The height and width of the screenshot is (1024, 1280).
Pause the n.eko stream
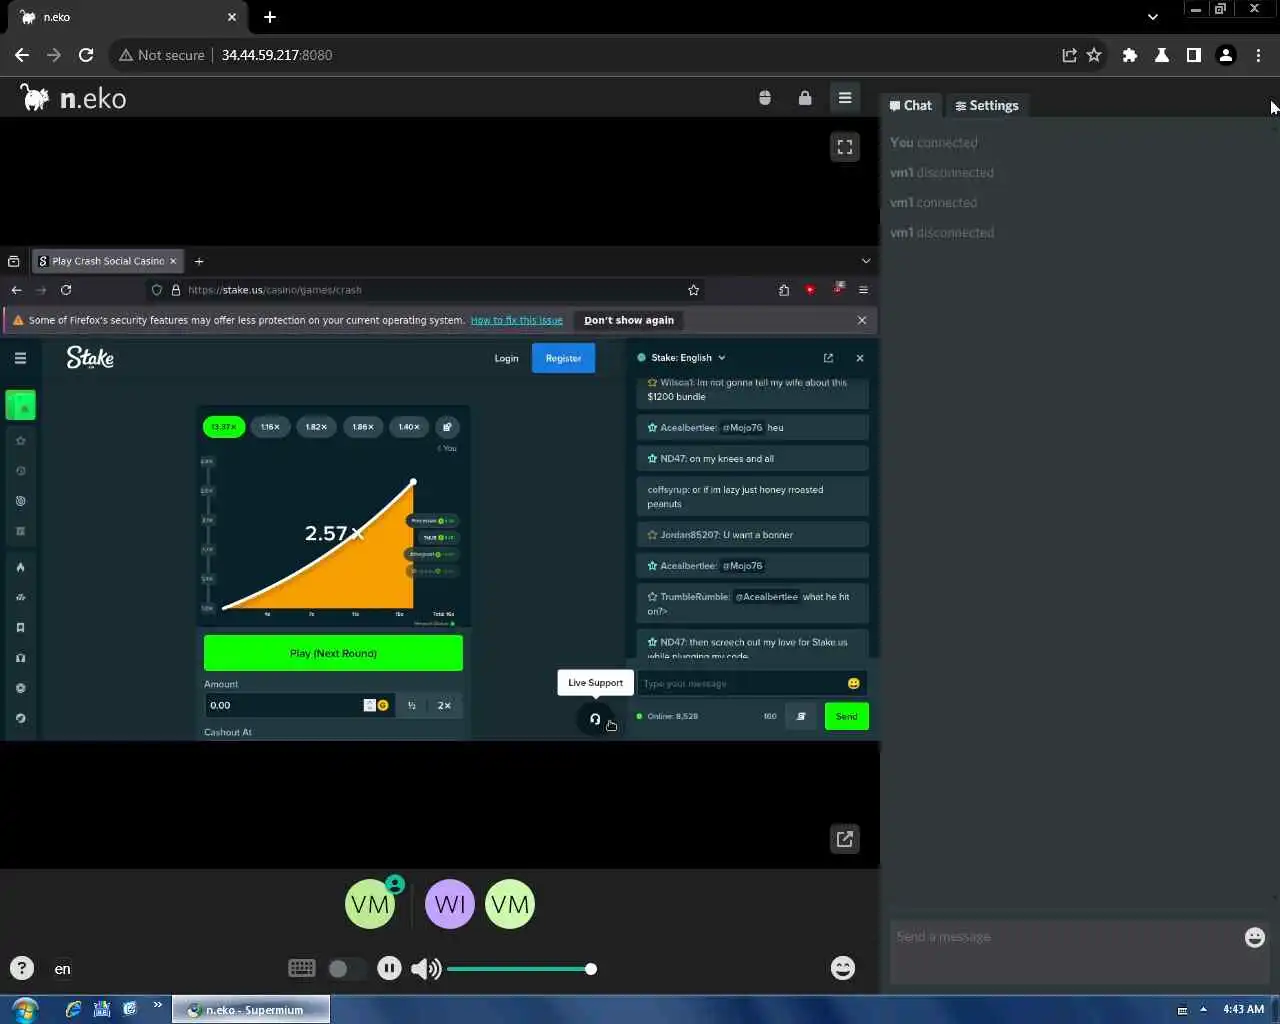(x=389, y=968)
